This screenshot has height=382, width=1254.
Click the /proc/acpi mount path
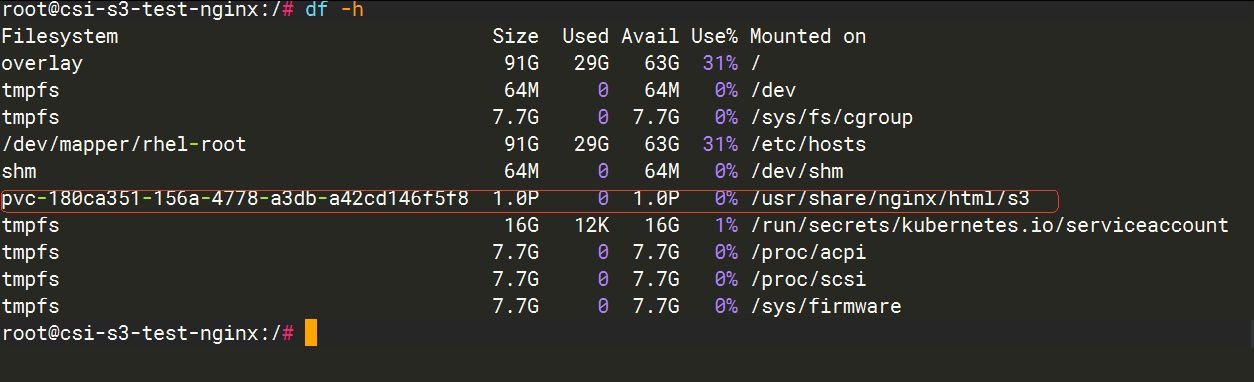pos(808,252)
